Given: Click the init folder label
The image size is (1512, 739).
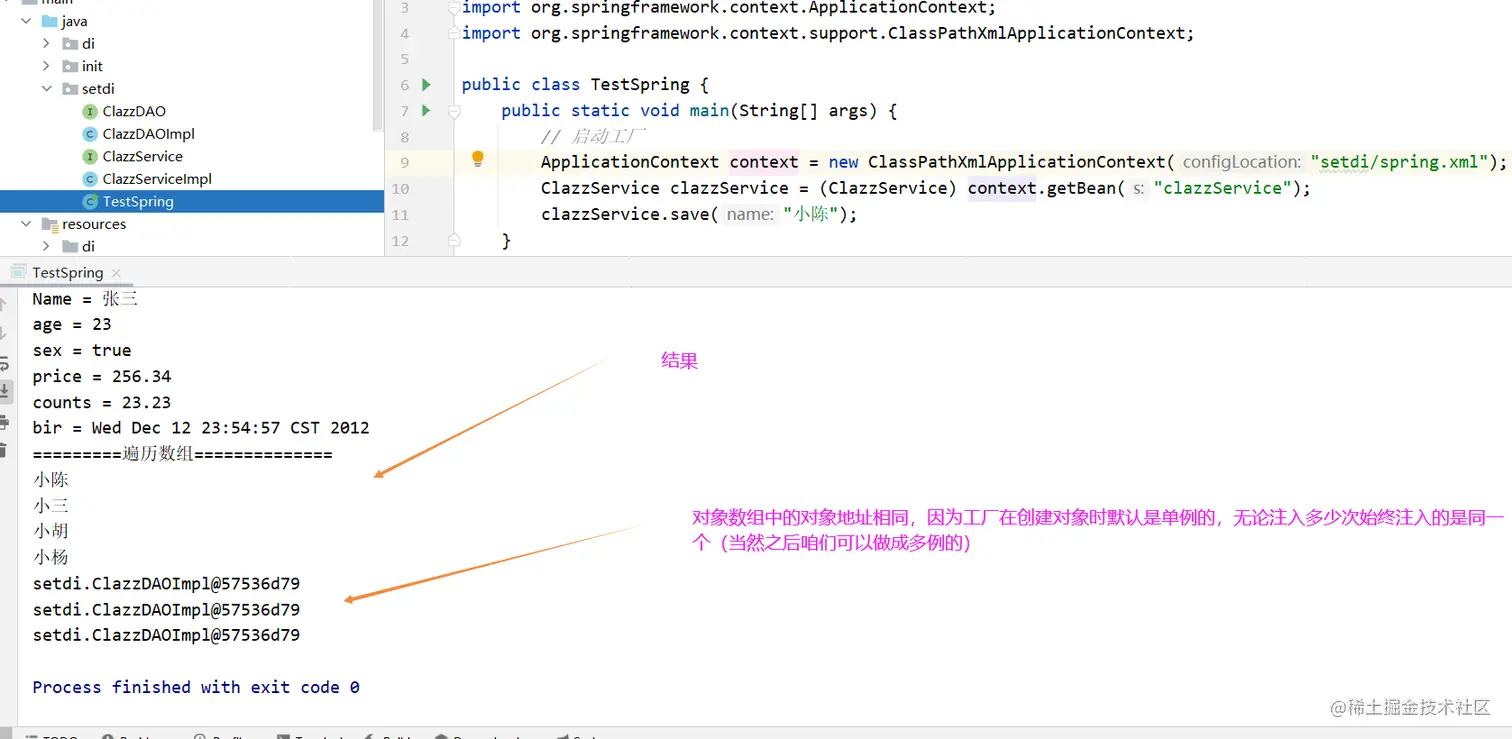Looking at the screenshot, I should pos(92,66).
